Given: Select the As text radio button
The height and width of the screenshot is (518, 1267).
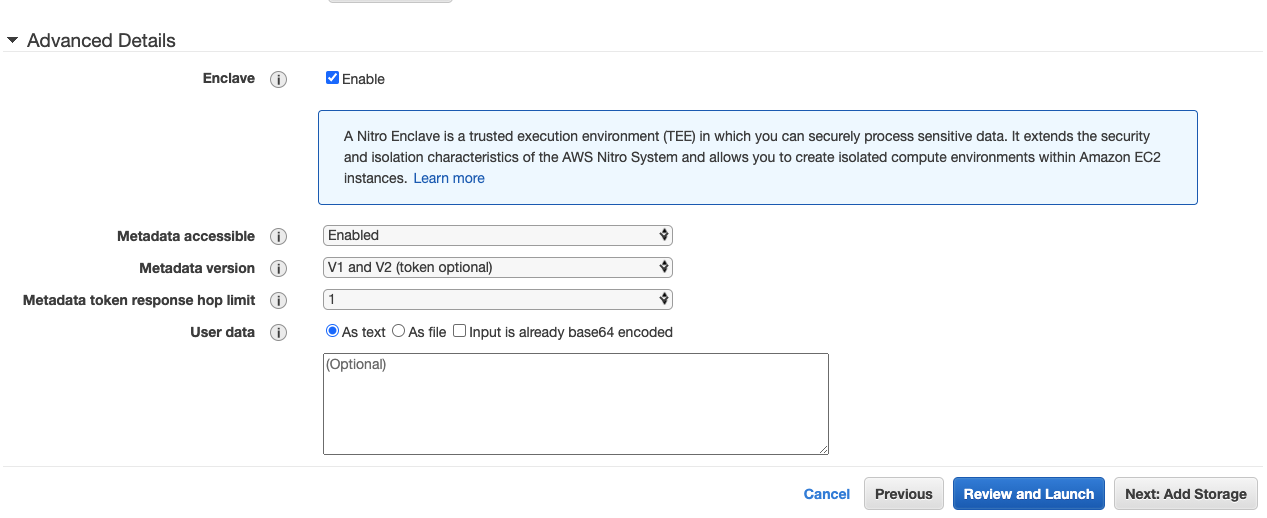Looking at the screenshot, I should tap(333, 331).
